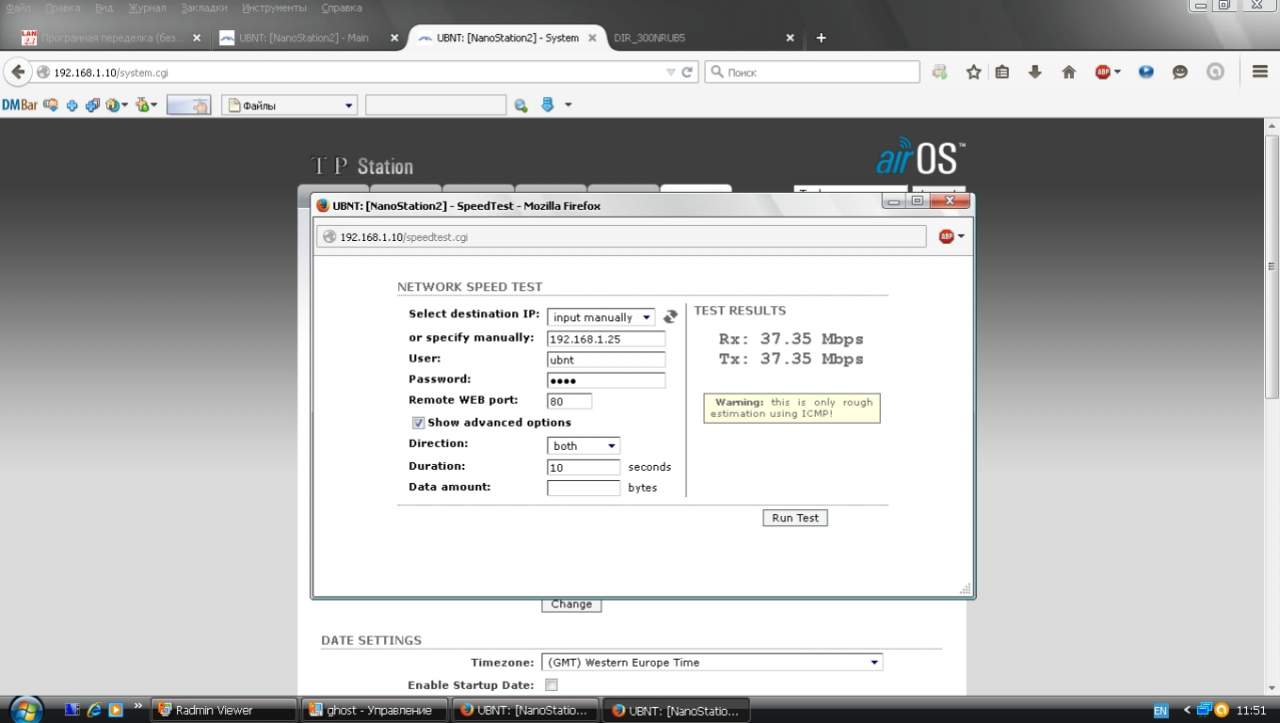
Task: Click Adblock Plus icon in SpeedTest window
Action: 946,236
